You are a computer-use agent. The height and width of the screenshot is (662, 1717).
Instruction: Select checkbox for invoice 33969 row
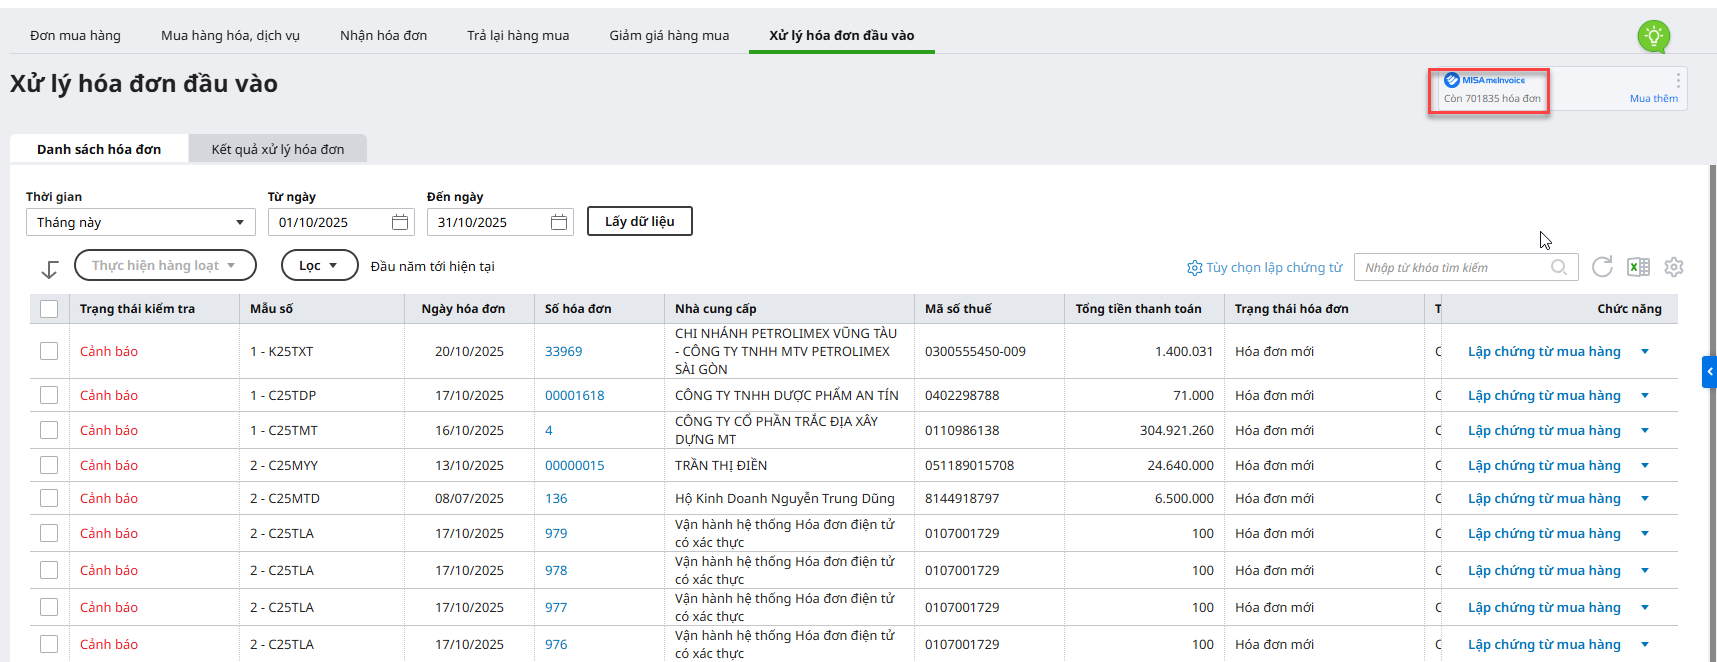point(49,351)
